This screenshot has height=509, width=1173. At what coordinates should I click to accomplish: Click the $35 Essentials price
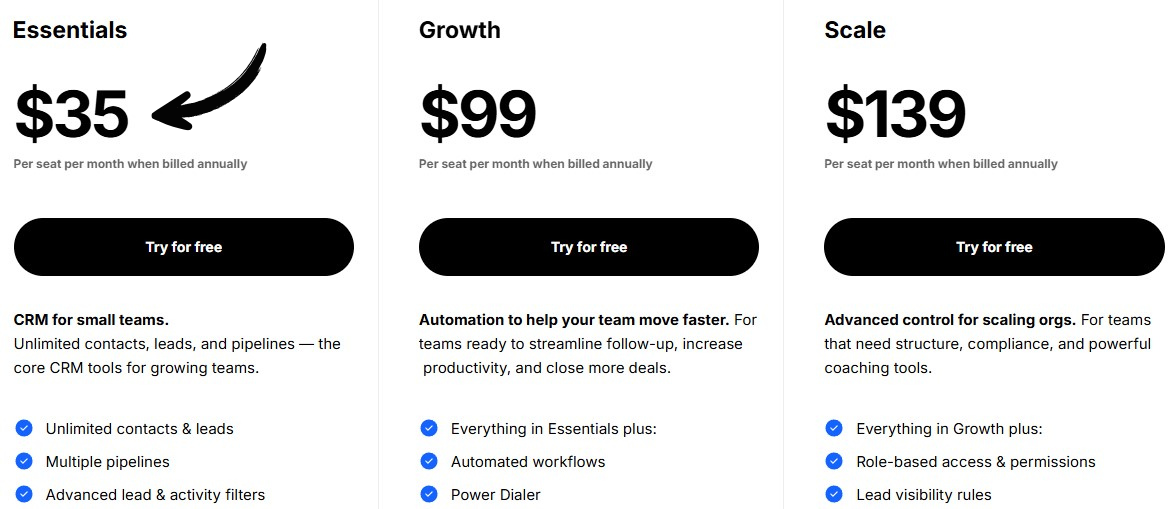(72, 114)
